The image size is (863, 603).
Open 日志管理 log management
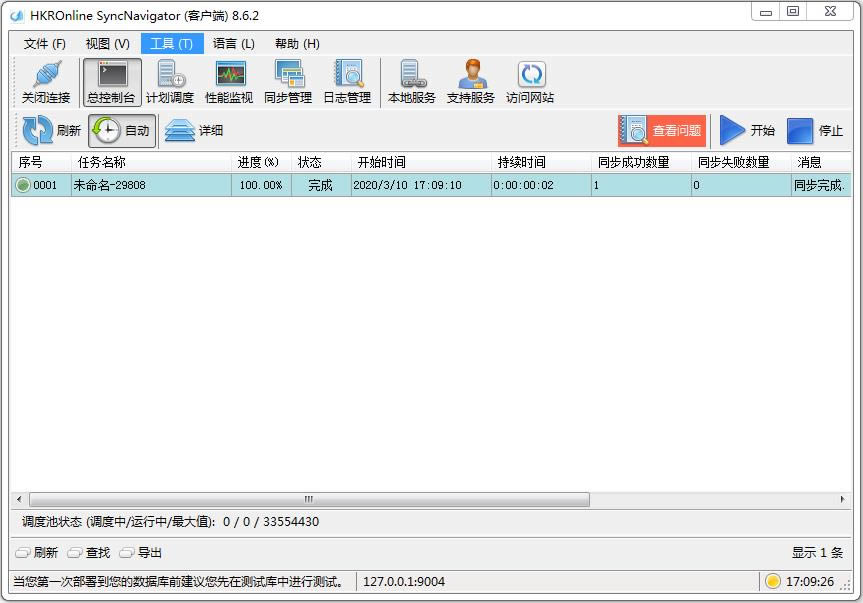[x=347, y=82]
